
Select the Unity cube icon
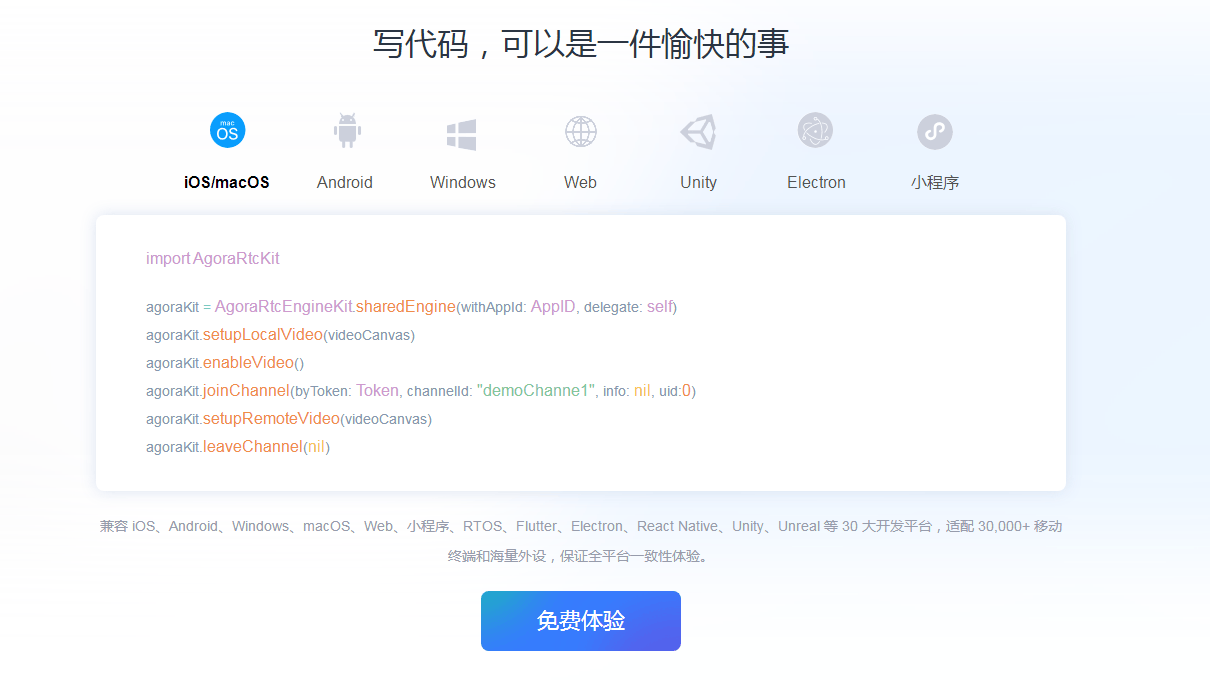[x=698, y=132]
